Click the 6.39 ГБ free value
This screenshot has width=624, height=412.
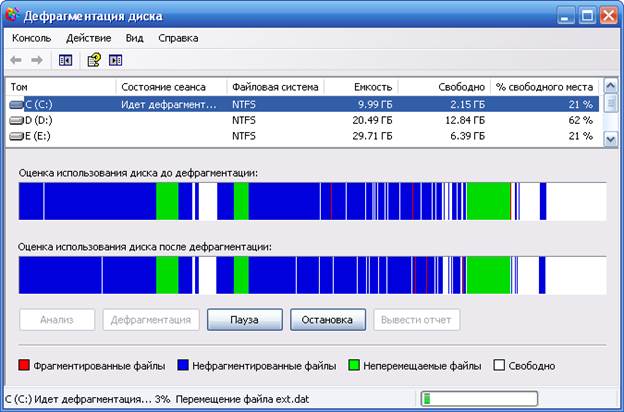[468, 136]
